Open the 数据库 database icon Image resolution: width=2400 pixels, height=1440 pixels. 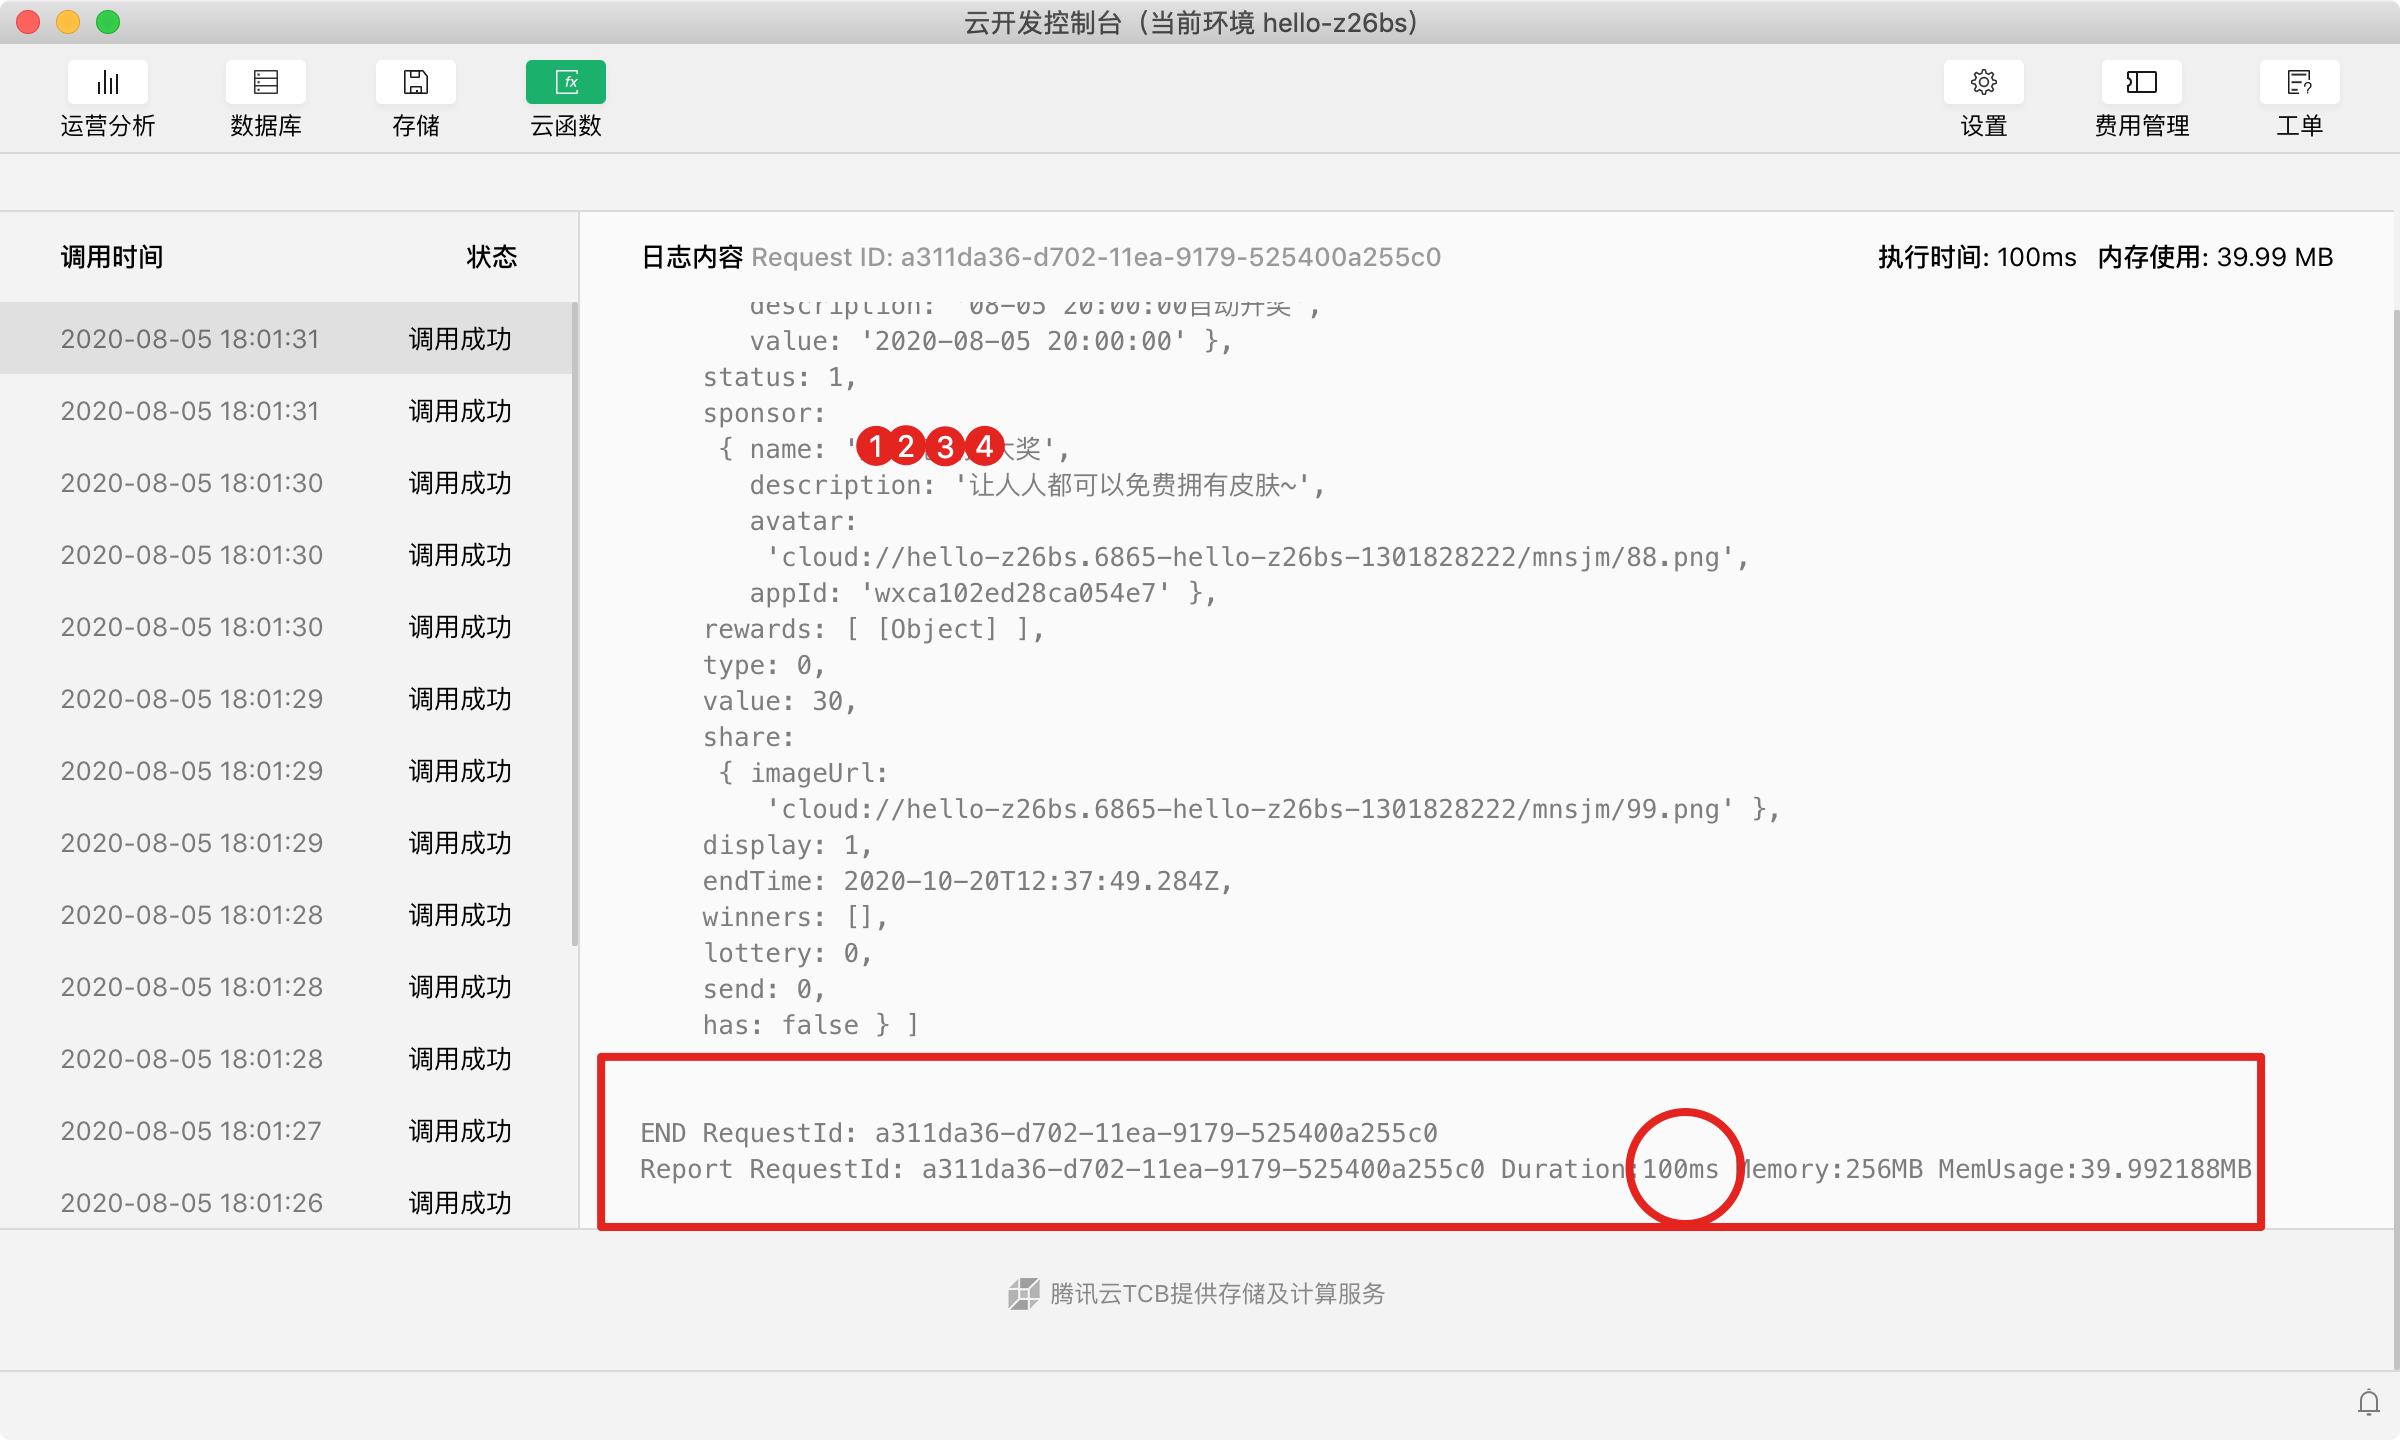click(x=265, y=83)
